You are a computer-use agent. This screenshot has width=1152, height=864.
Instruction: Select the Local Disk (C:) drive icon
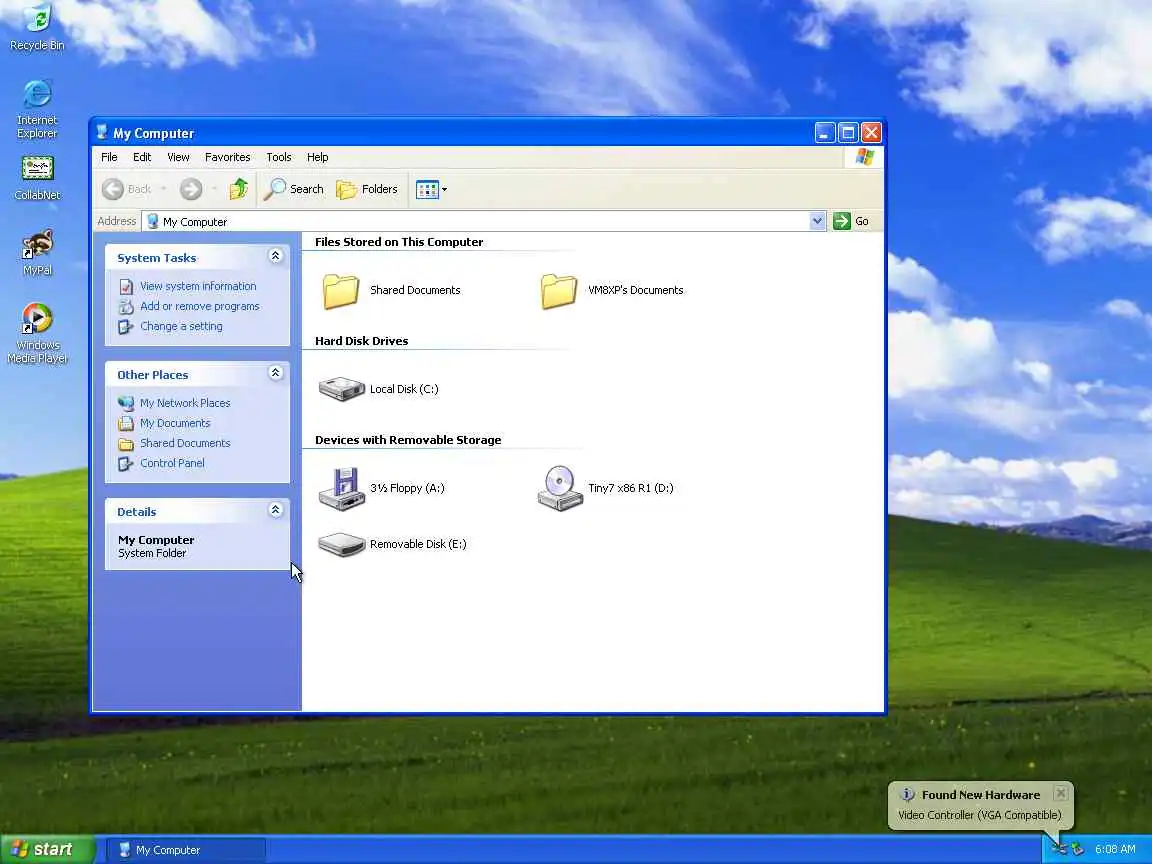pyautogui.click(x=342, y=389)
